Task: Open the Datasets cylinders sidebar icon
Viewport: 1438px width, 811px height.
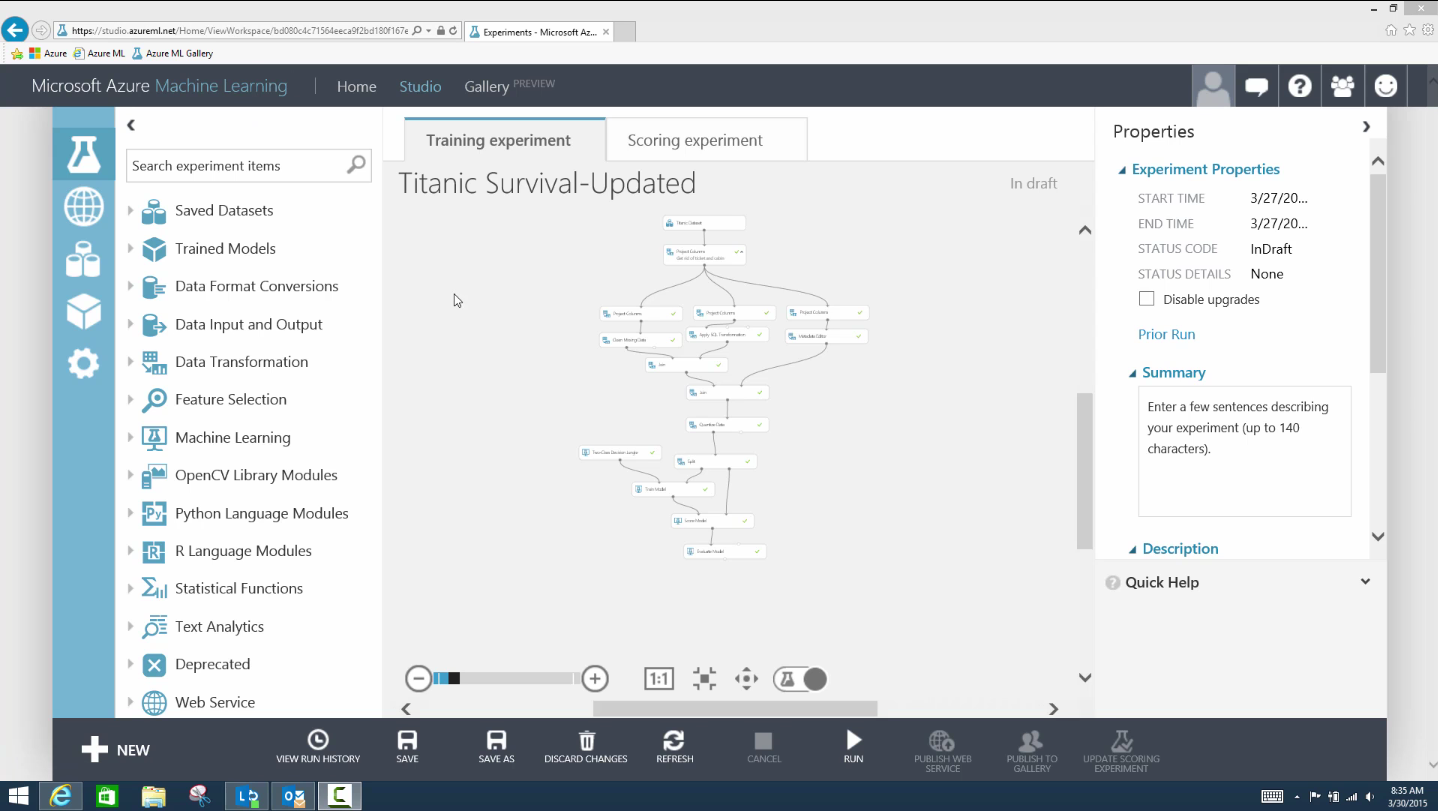Action: pos(84,259)
